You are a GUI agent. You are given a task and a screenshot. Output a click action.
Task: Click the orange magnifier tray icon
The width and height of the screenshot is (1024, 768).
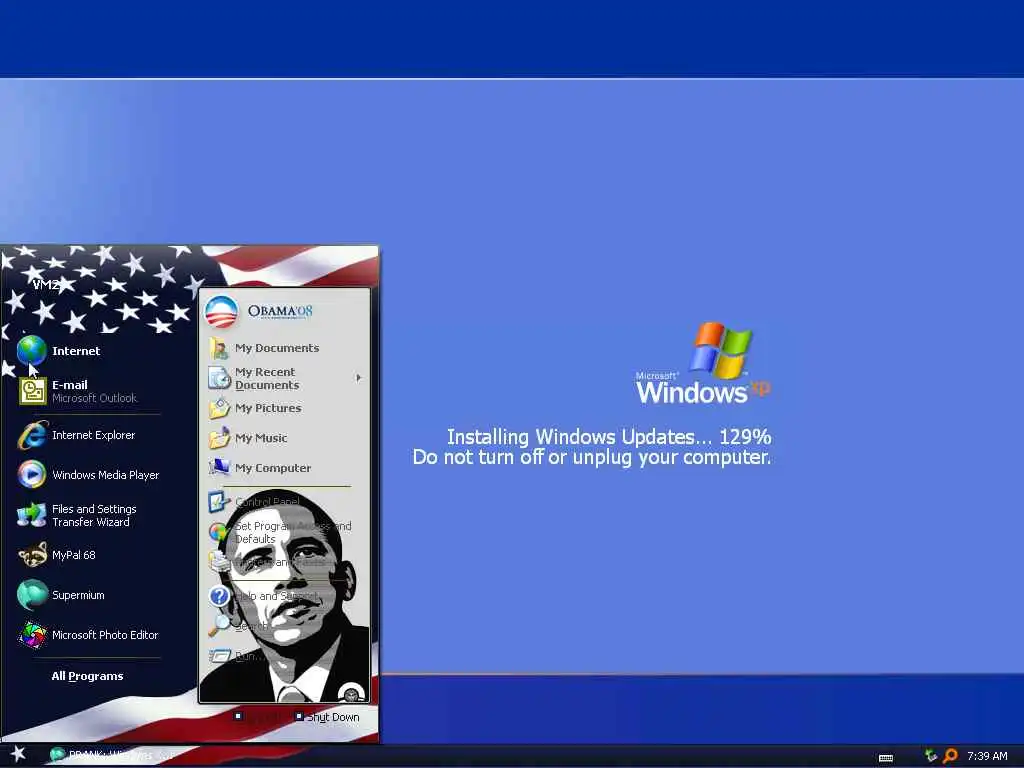coord(950,756)
